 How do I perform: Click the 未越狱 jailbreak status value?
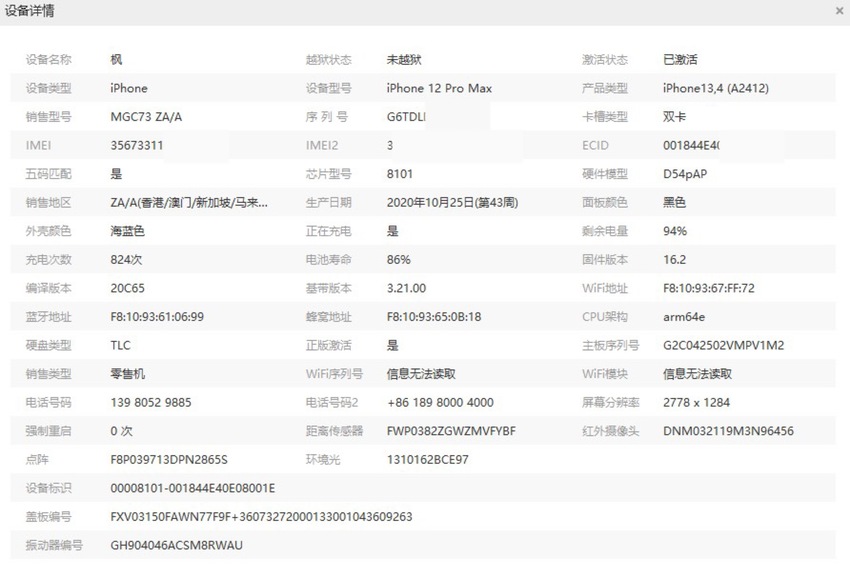coord(404,60)
